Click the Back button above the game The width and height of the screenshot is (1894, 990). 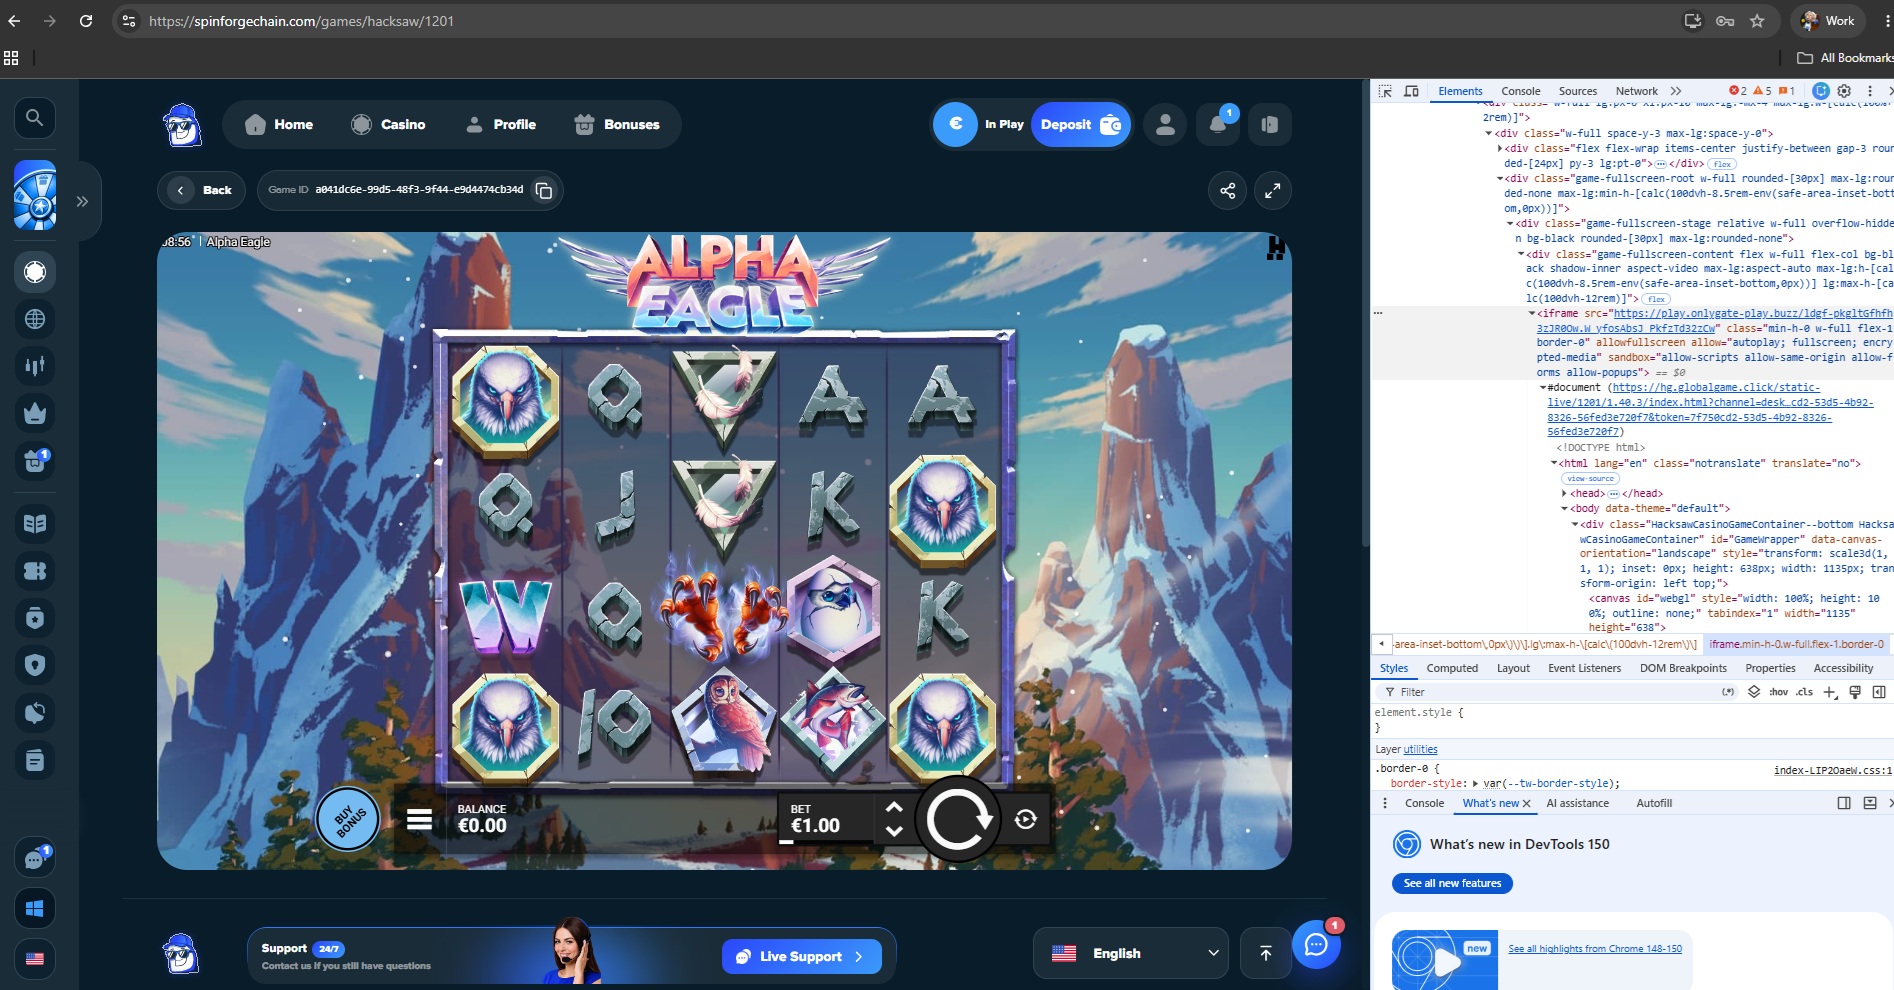click(x=201, y=190)
